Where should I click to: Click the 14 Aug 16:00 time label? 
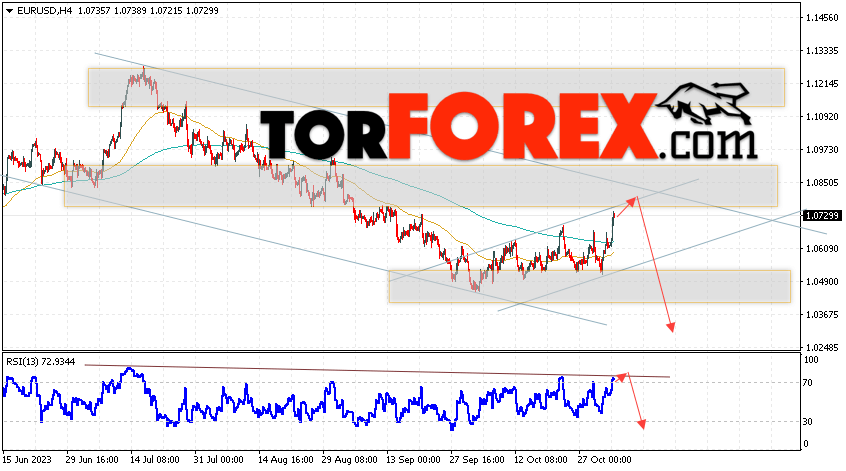pyautogui.click(x=285, y=460)
